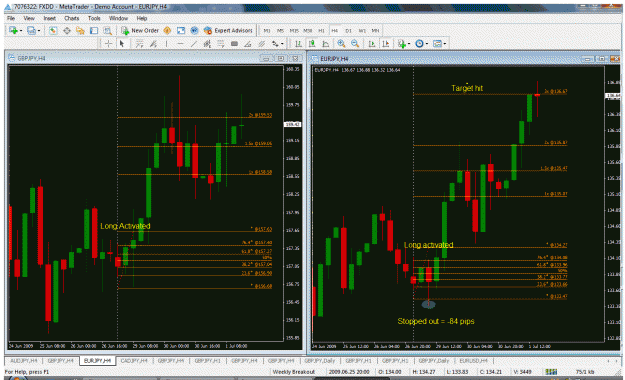The image size is (625, 380).
Task: Switch to the CADJPY,H4 chart tab
Action: [x=134, y=361]
